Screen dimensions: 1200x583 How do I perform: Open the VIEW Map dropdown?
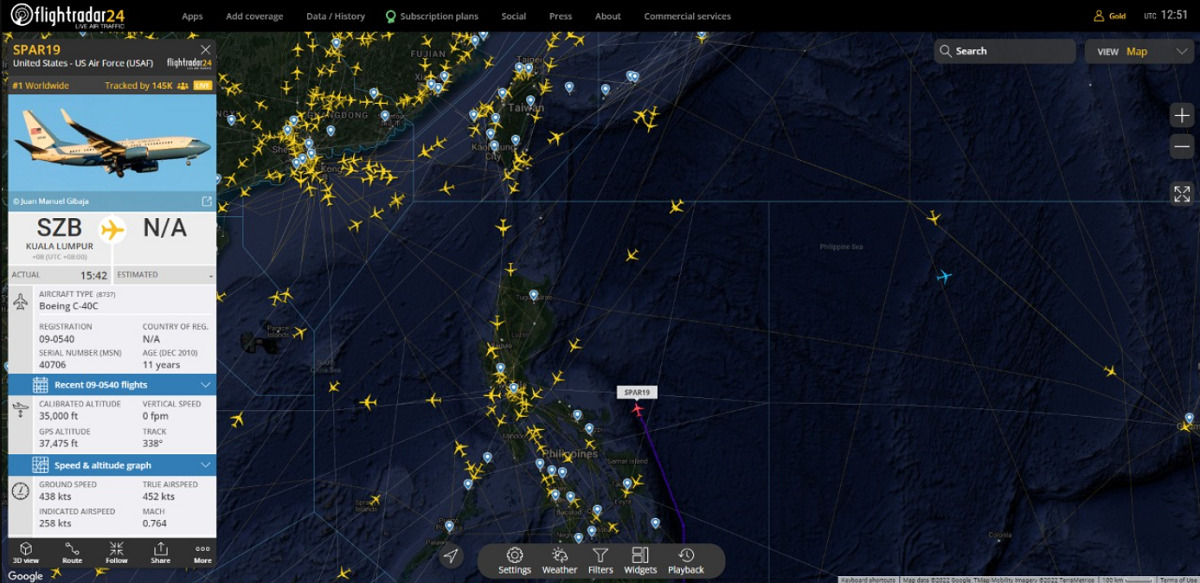(x=1139, y=51)
